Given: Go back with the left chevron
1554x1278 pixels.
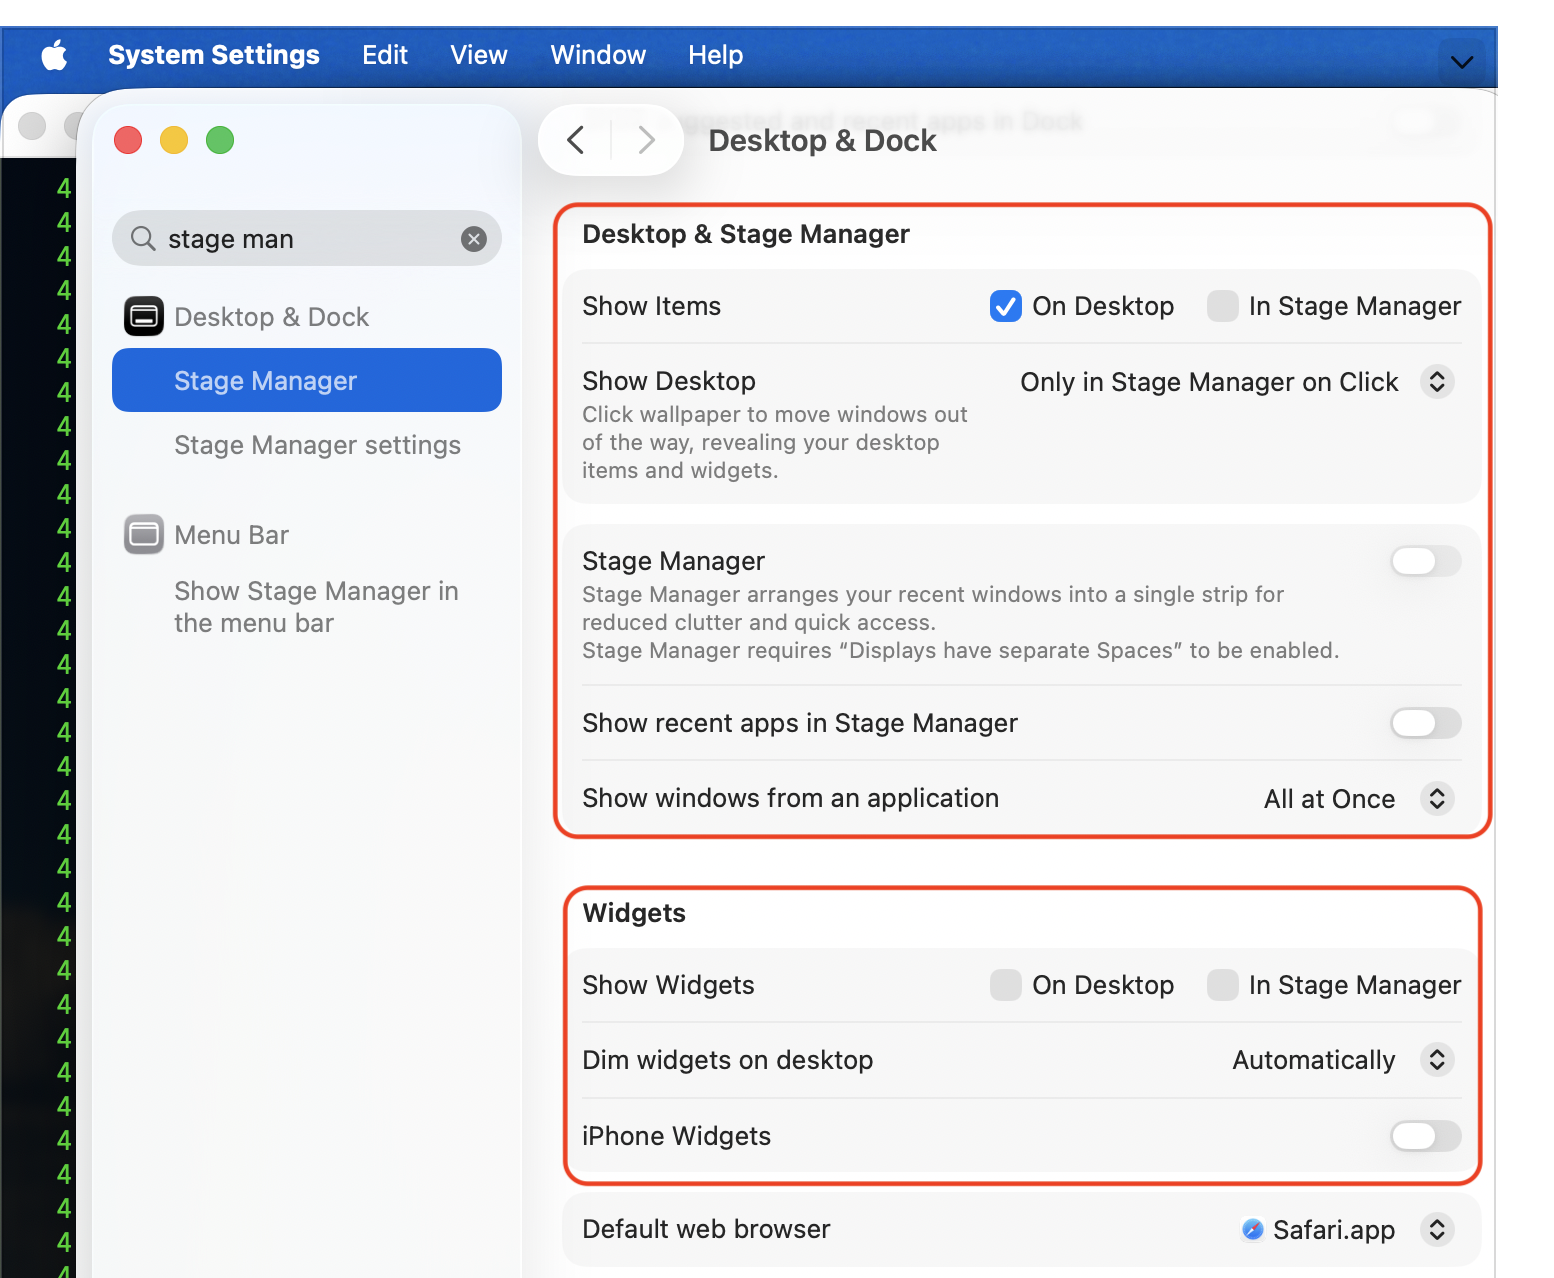Looking at the screenshot, I should coord(576,140).
